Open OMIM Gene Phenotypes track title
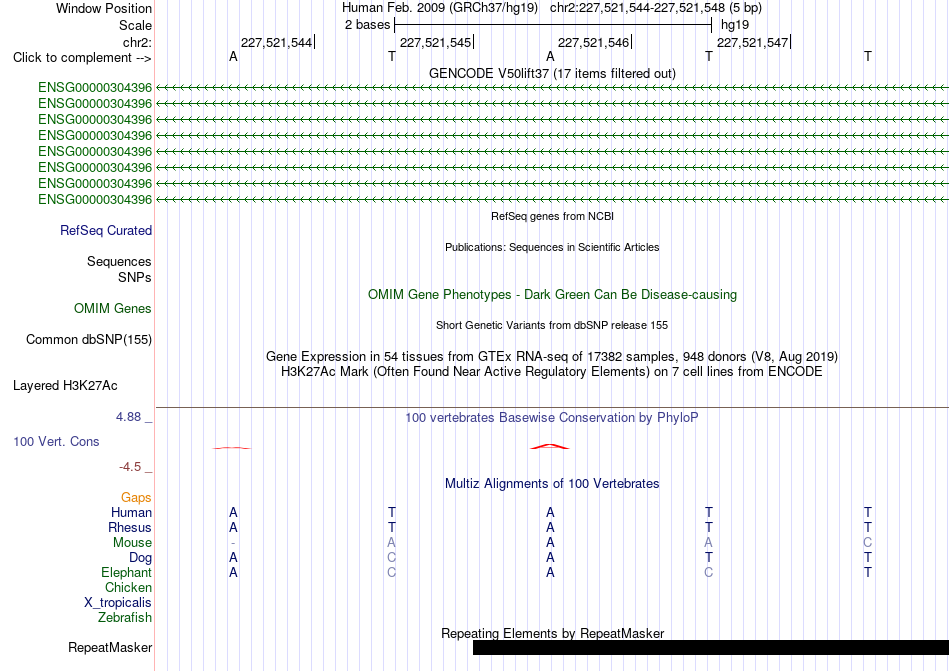 [553, 294]
